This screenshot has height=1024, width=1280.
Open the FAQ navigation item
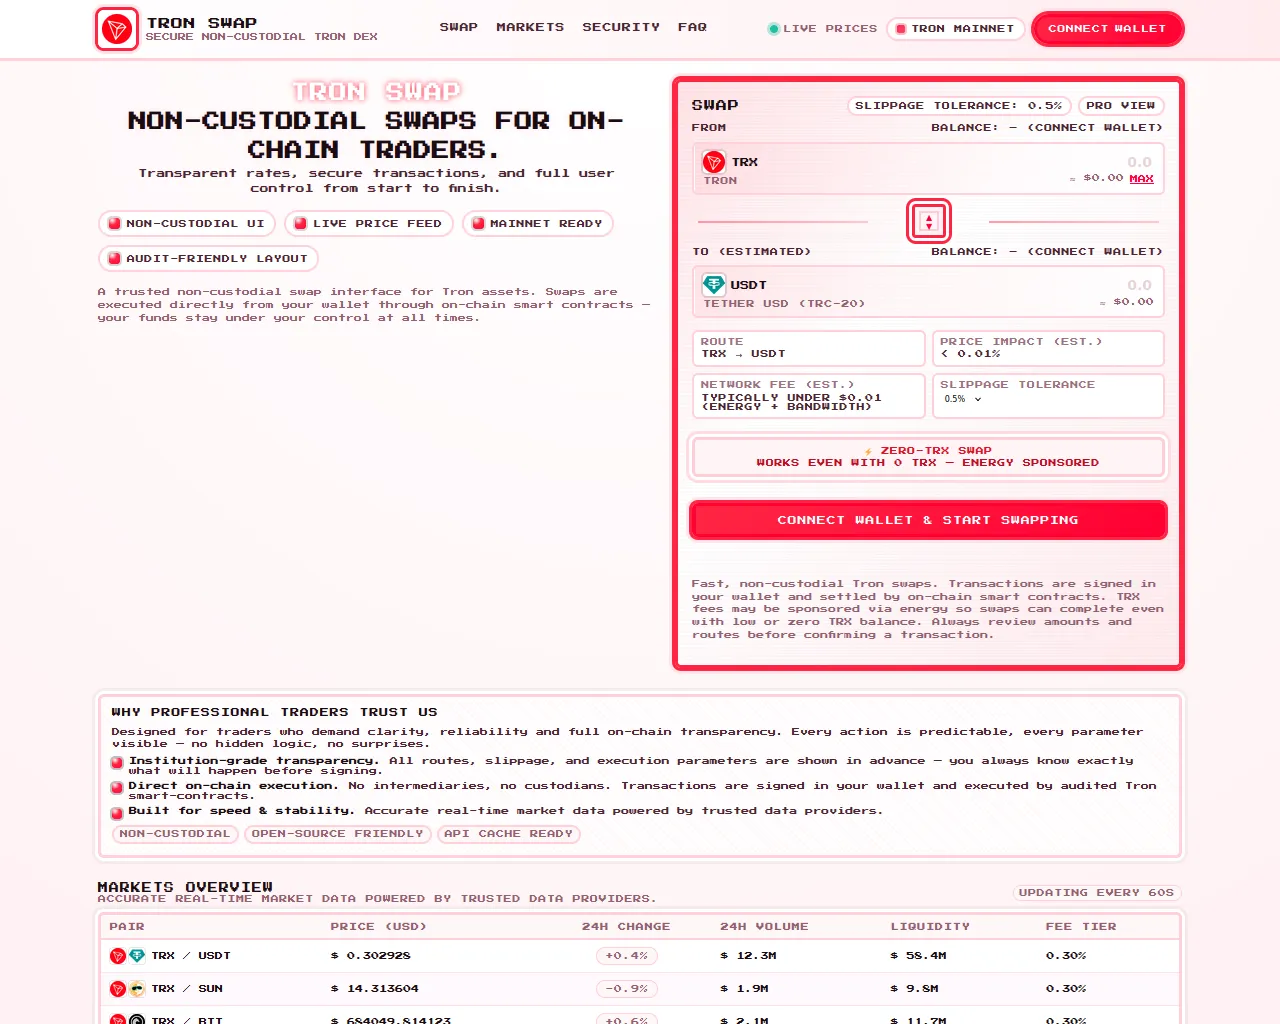692,27
